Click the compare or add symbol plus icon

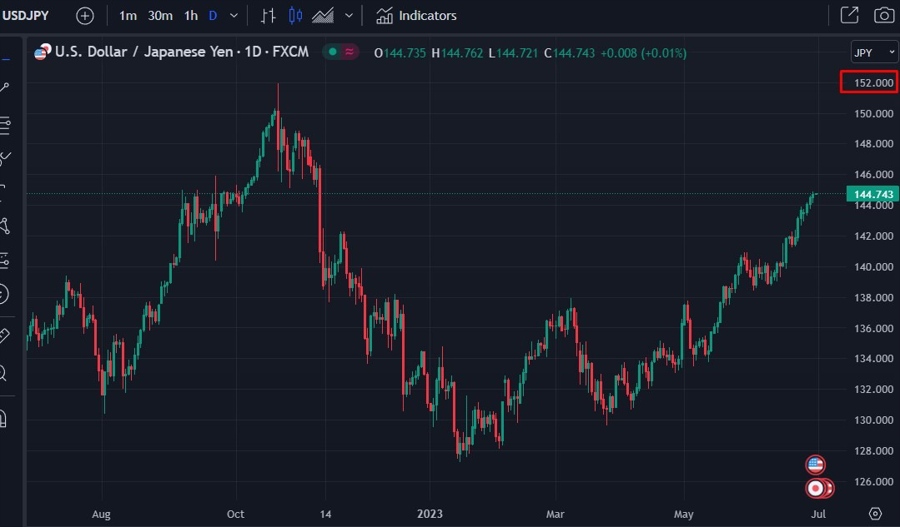pyautogui.click(x=85, y=16)
